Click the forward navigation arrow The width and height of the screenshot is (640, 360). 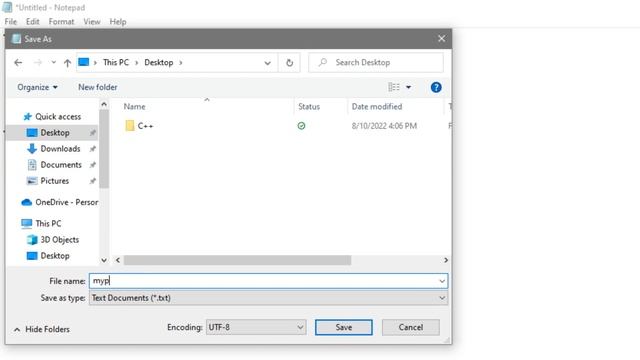point(38,62)
